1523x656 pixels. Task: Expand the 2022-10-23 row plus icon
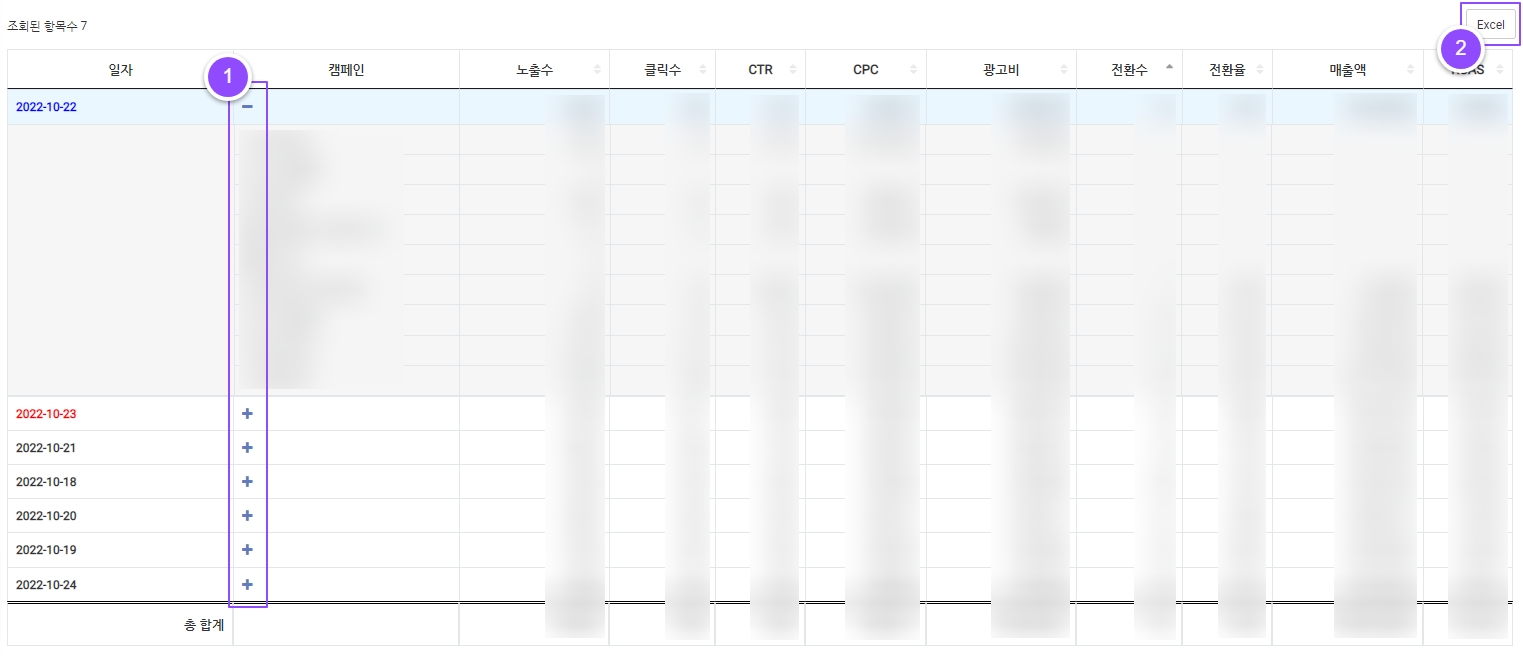coord(247,414)
